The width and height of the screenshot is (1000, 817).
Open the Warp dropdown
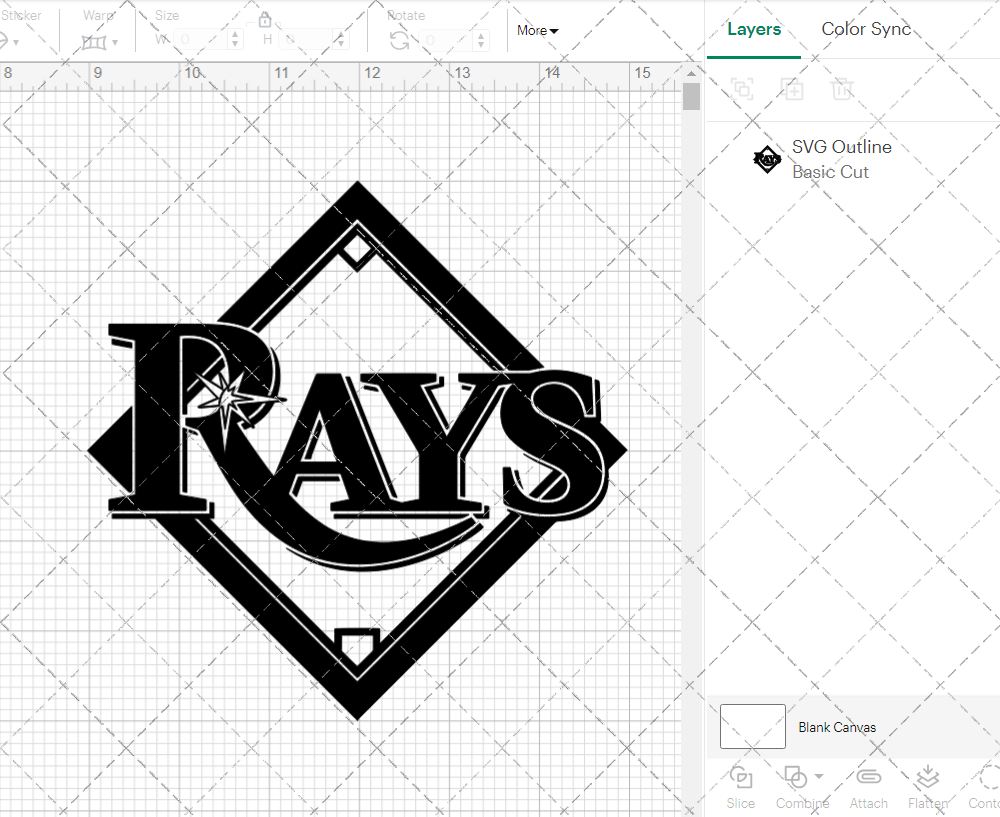100,42
